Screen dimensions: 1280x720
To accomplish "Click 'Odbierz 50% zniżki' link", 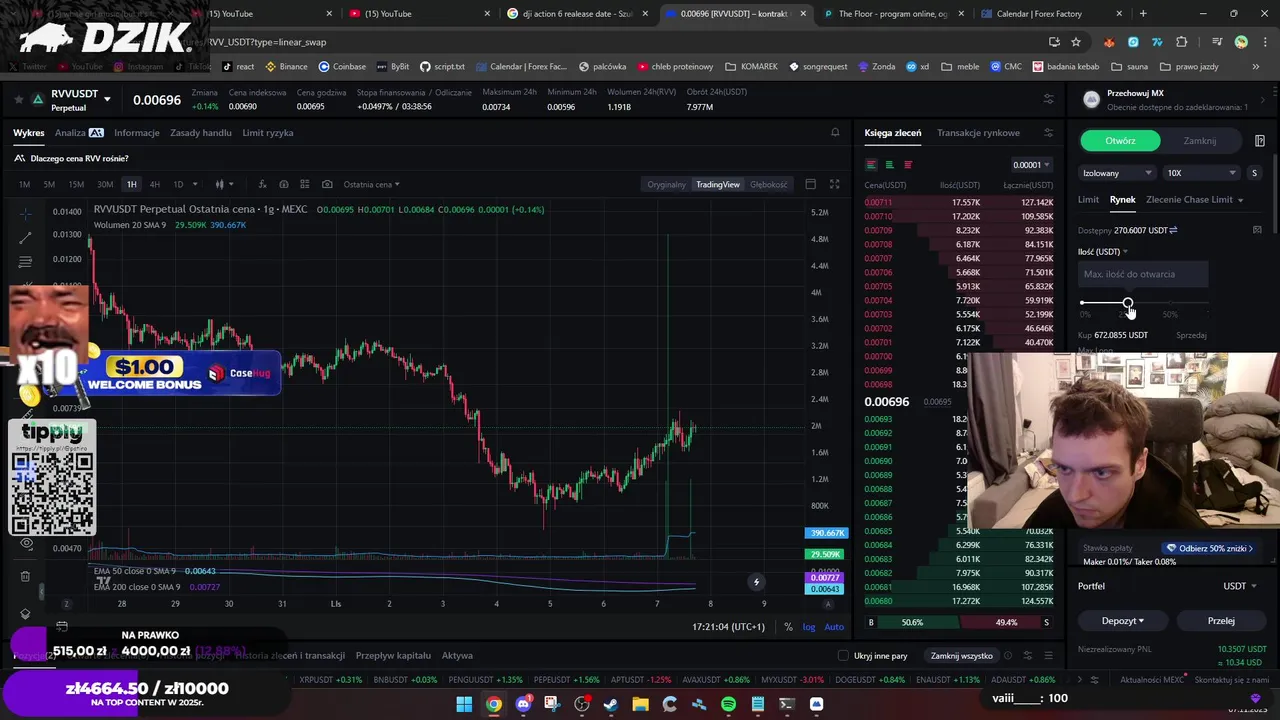I will tap(1210, 548).
